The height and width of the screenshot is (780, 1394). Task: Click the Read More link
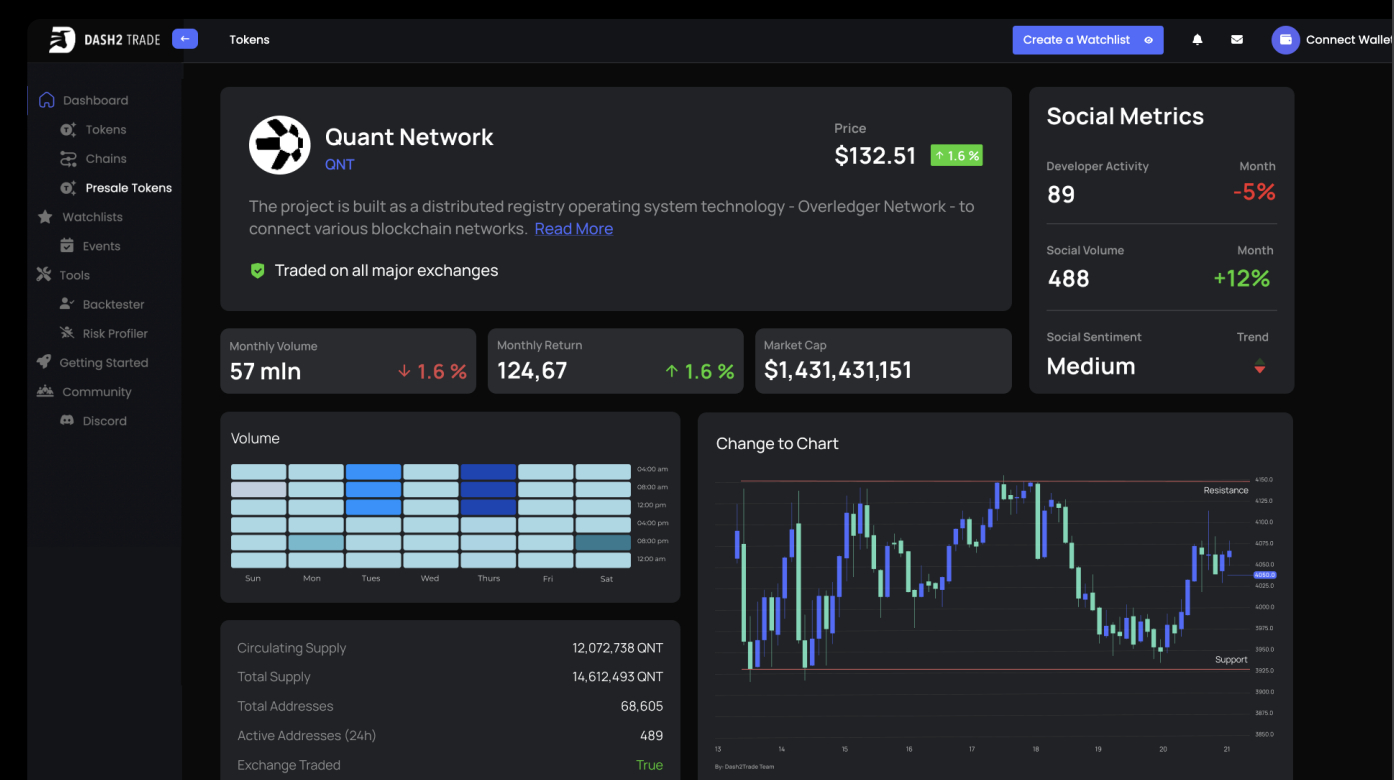click(x=574, y=229)
